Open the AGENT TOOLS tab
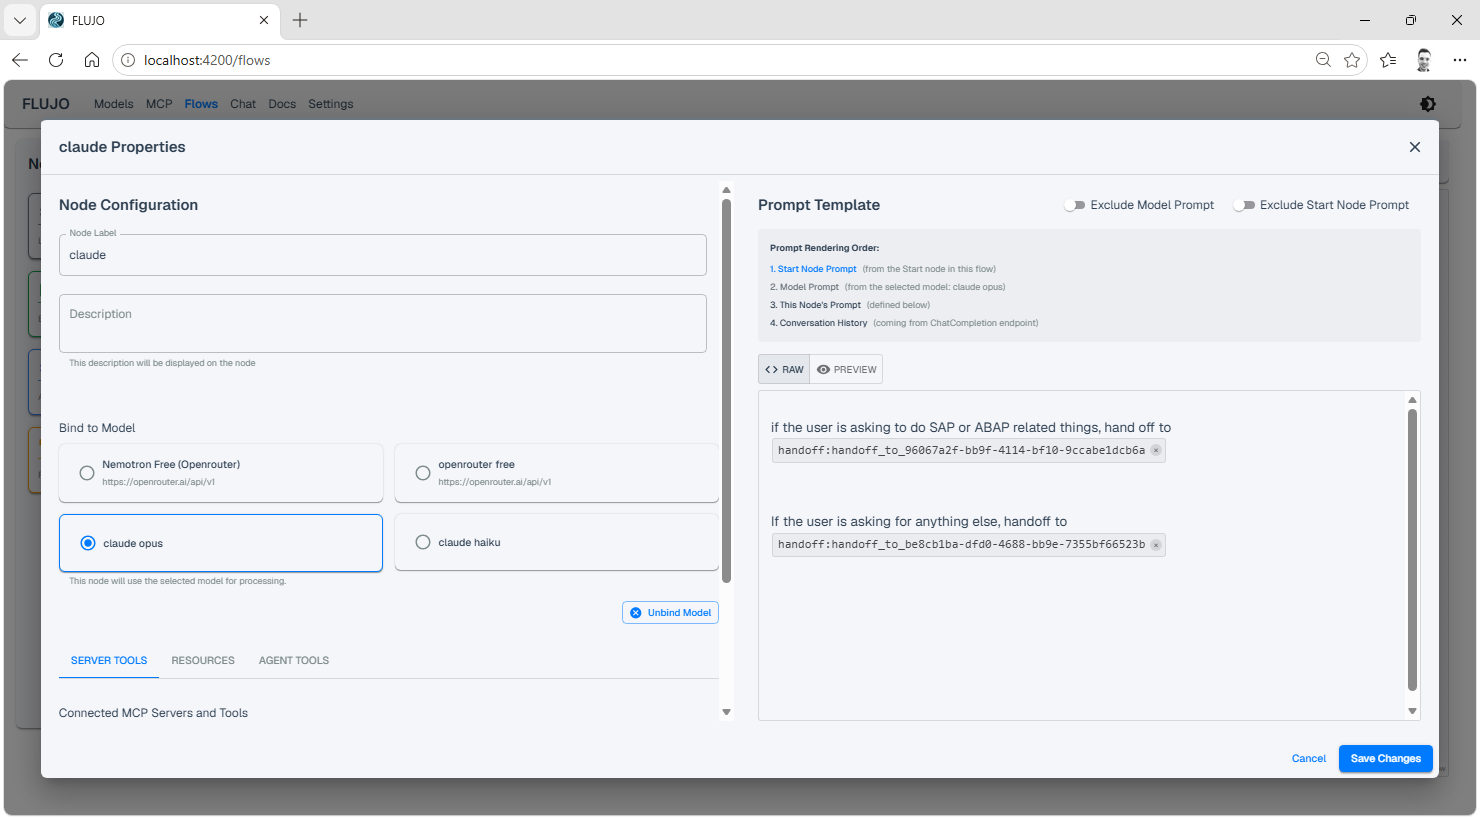The width and height of the screenshot is (1480, 819). pyautogui.click(x=294, y=660)
